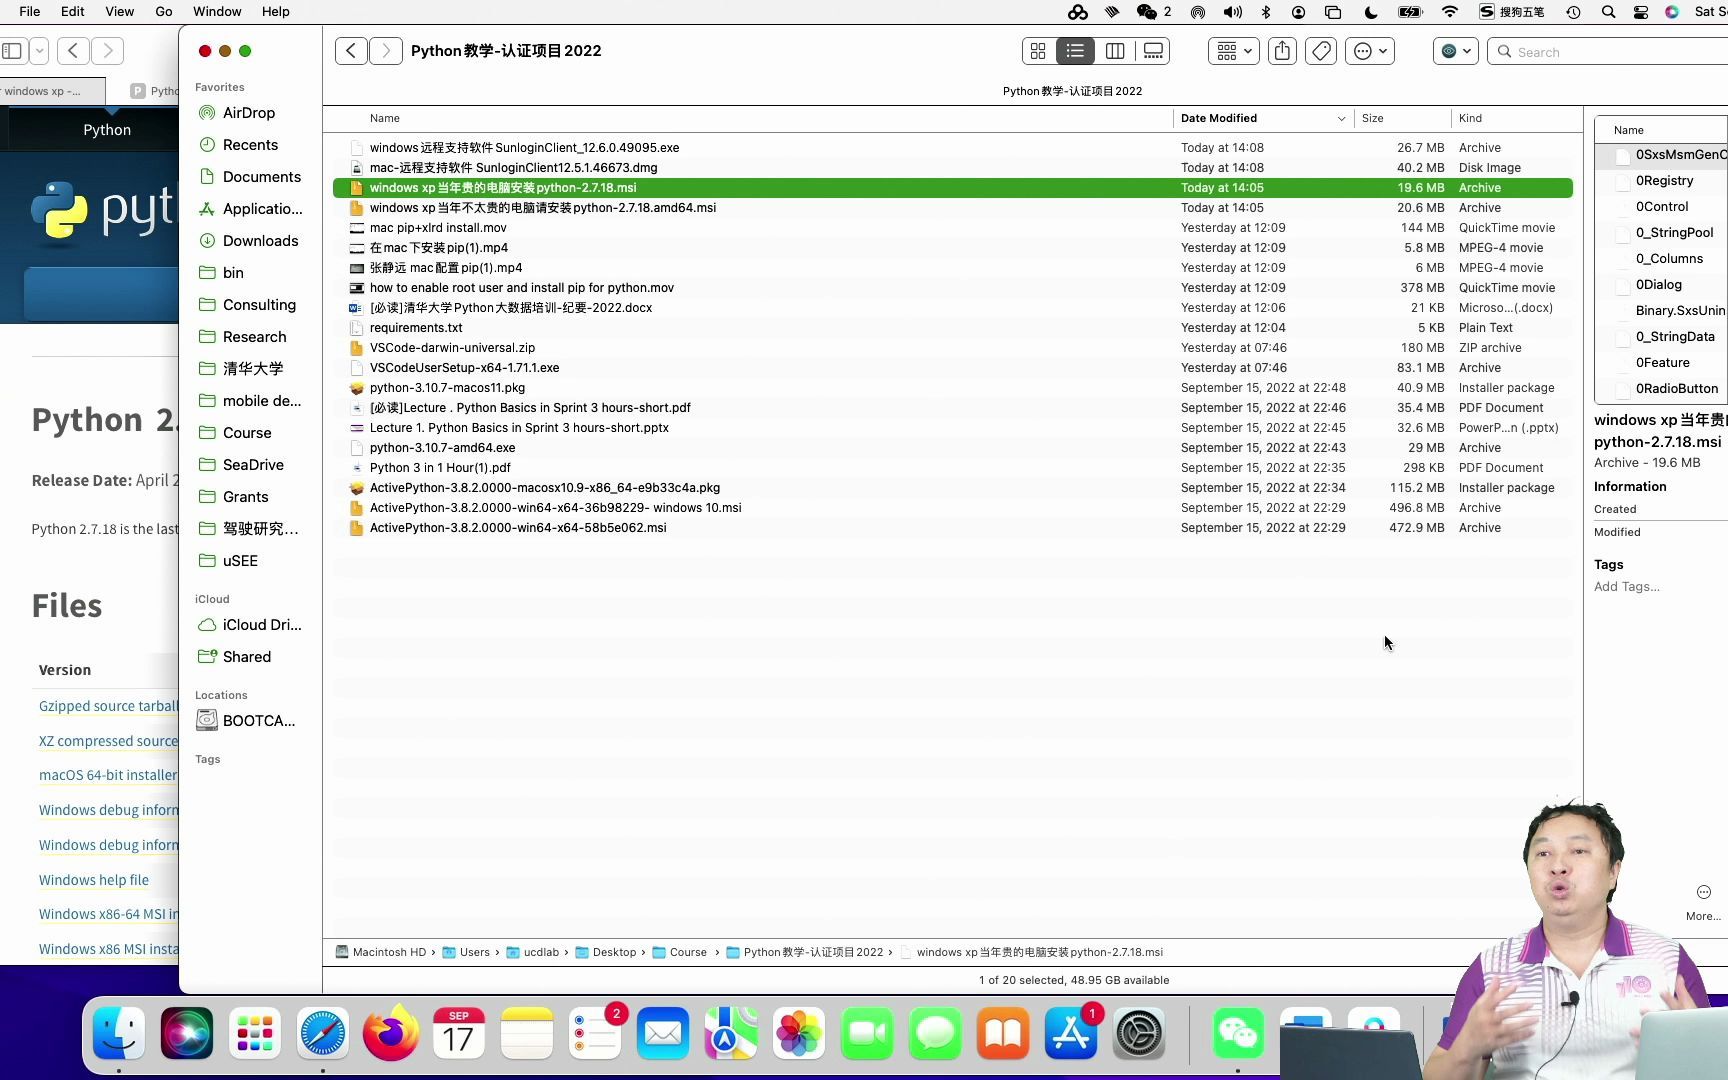The image size is (1728, 1080).
Task: Switch Finder to icon view
Action: pyautogui.click(x=1038, y=51)
